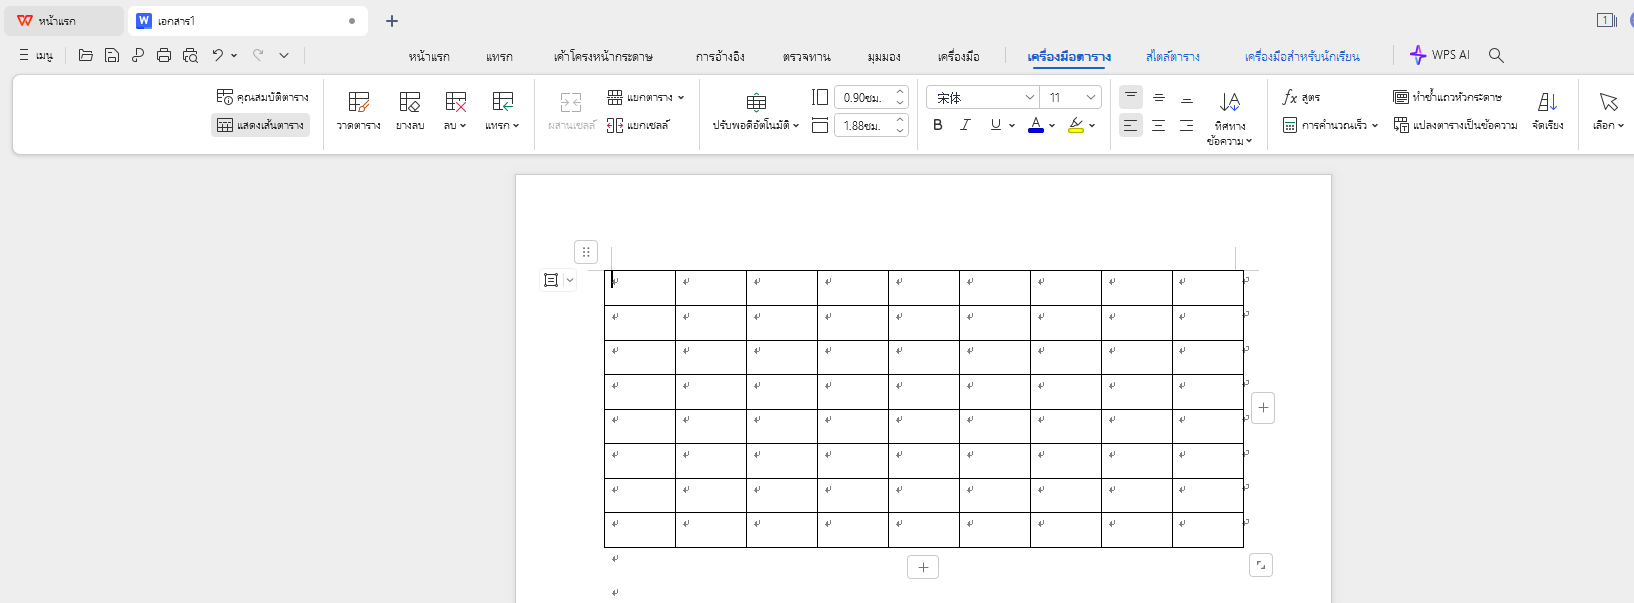
Task: Align cell text right
Action: [1187, 125]
